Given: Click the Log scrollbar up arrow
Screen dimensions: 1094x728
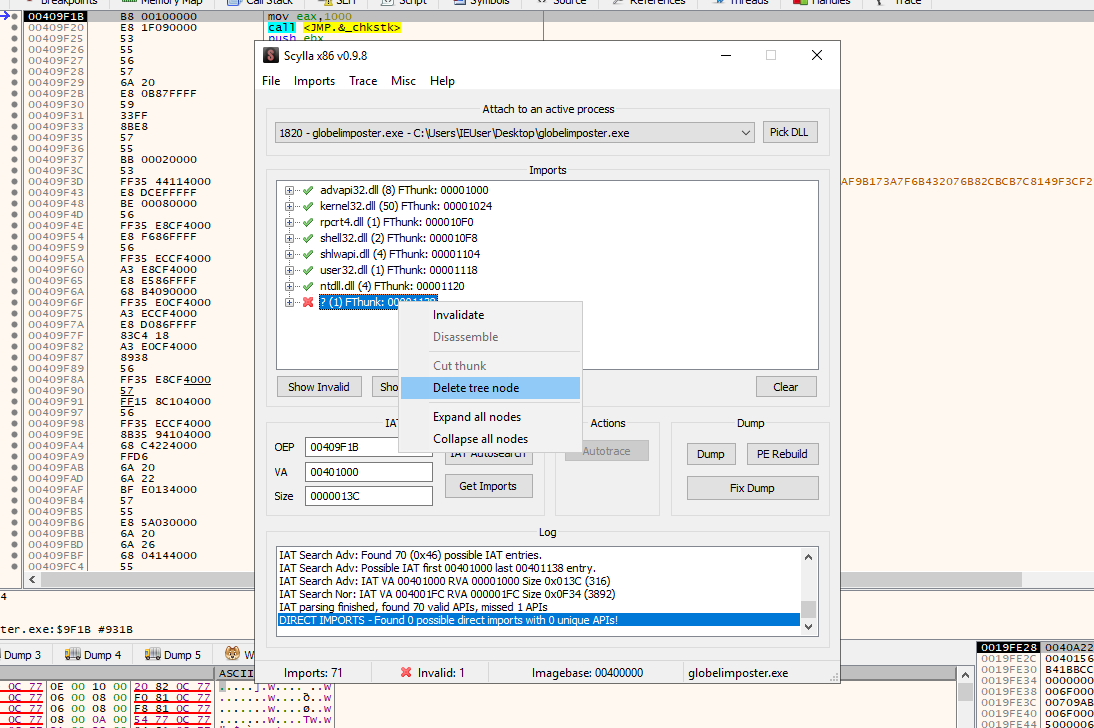Looking at the screenshot, I should (x=808, y=557).
